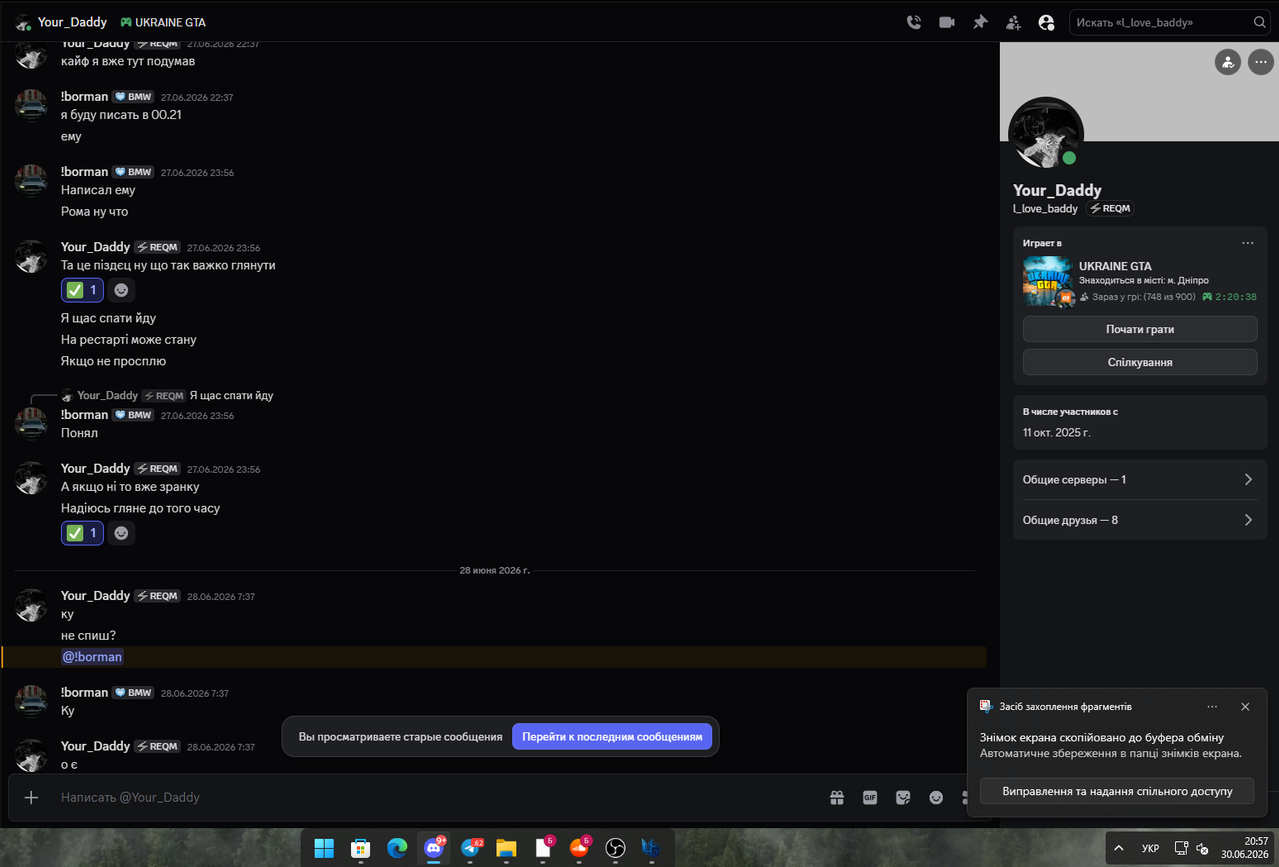The width and height of the screenshot is (1279, 867).
Task: Click the UKRAINE GTA game thumbnail
Action: (1047, 281)
